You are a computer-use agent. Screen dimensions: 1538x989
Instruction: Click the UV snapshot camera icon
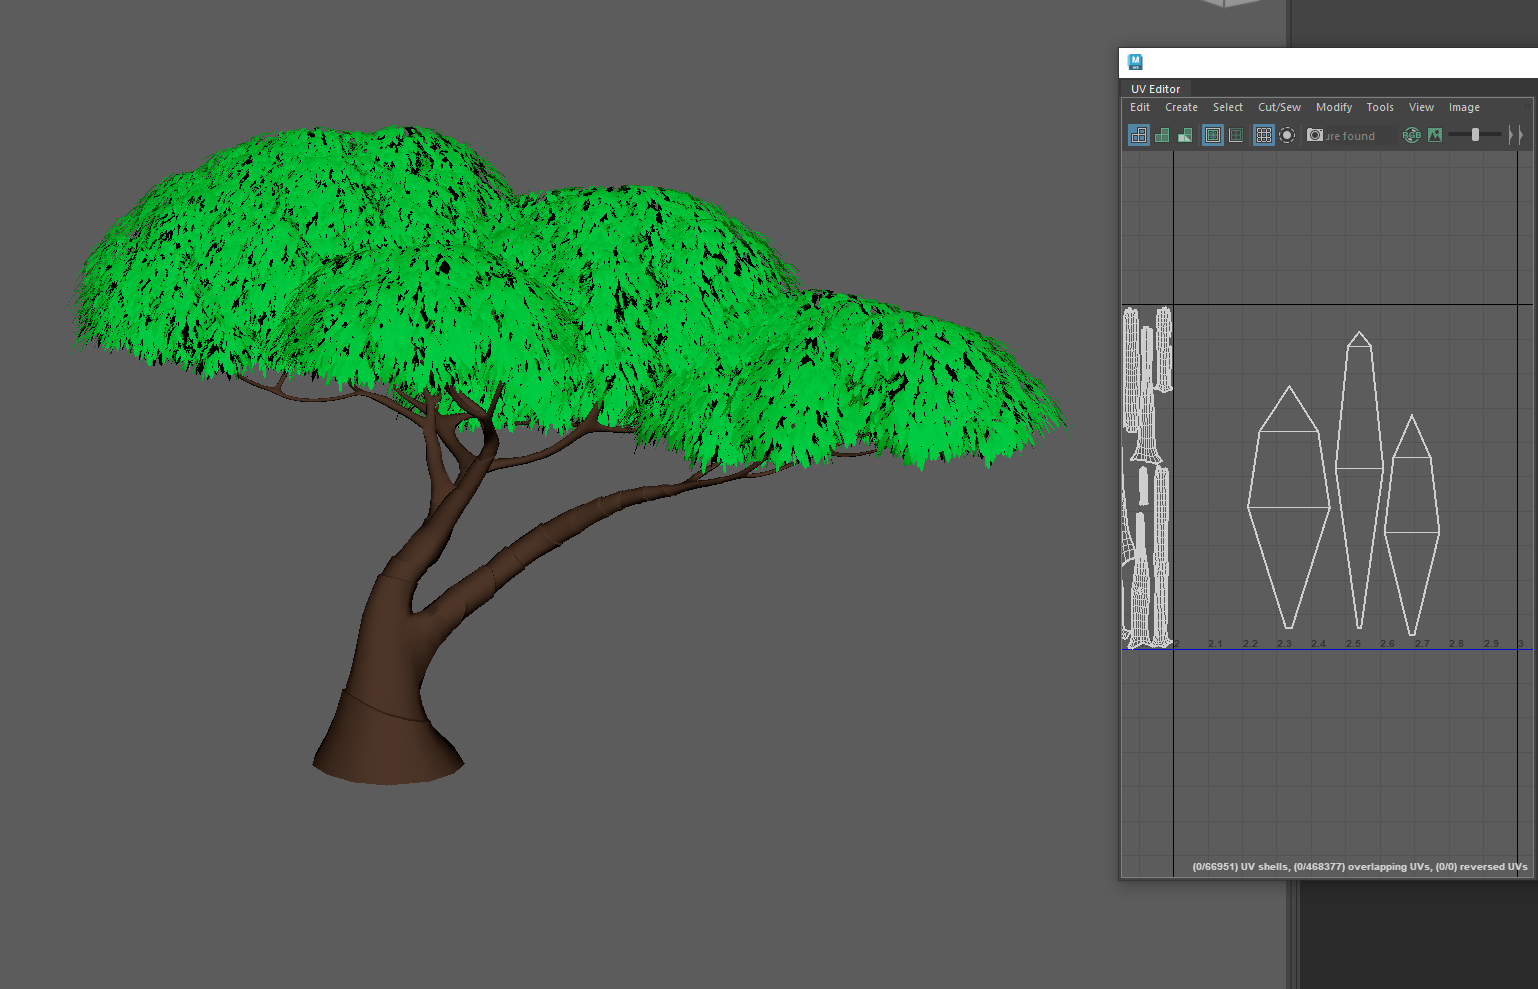tap(1315, 135)
